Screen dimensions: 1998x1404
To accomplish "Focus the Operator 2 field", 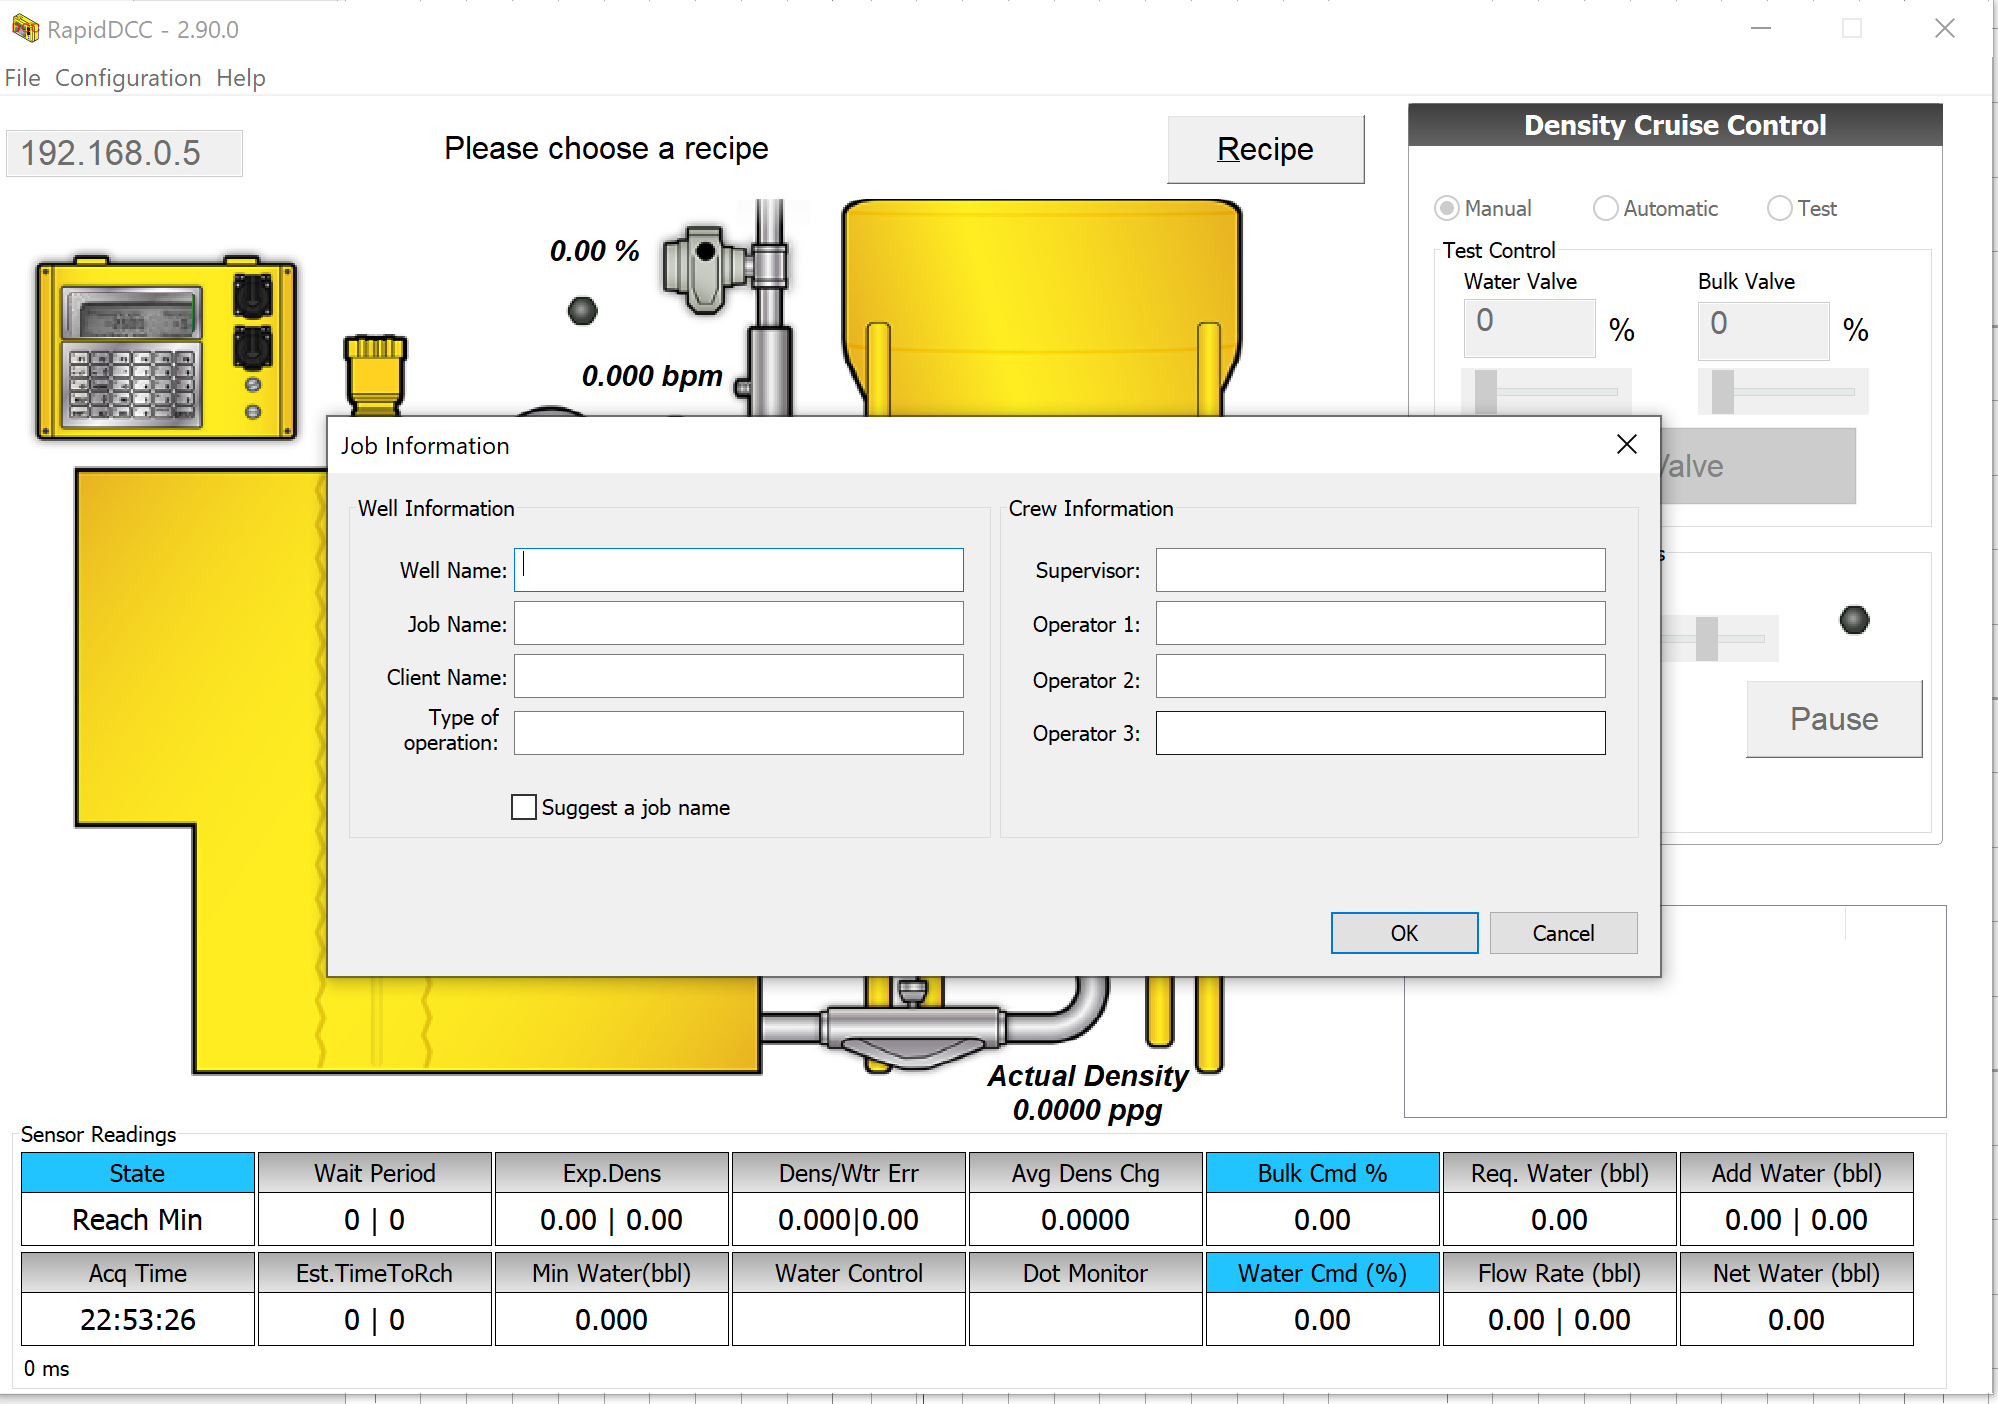I will pos(1381,676).
